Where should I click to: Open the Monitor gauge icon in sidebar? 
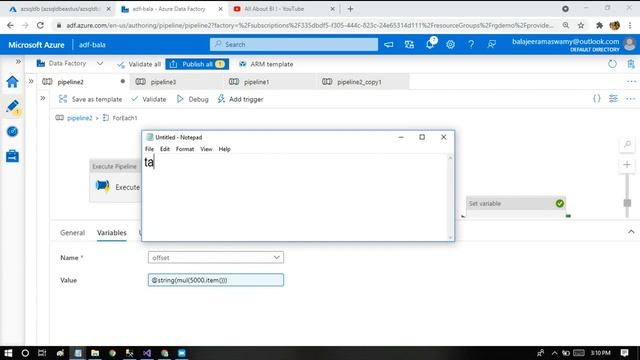point(12,131)
